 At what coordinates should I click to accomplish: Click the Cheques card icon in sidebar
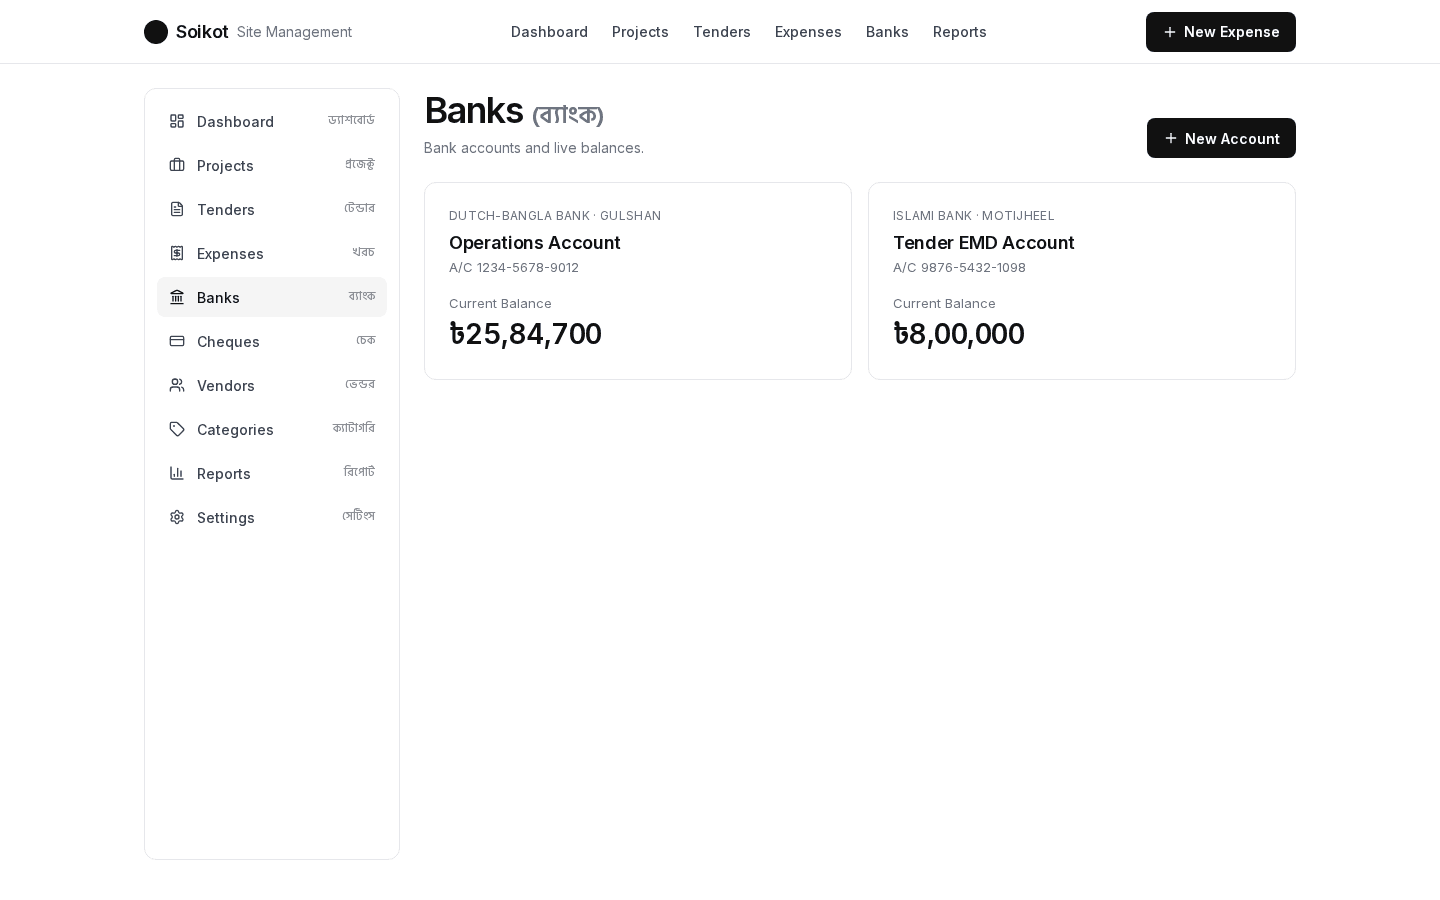click(x=177, y=341)
